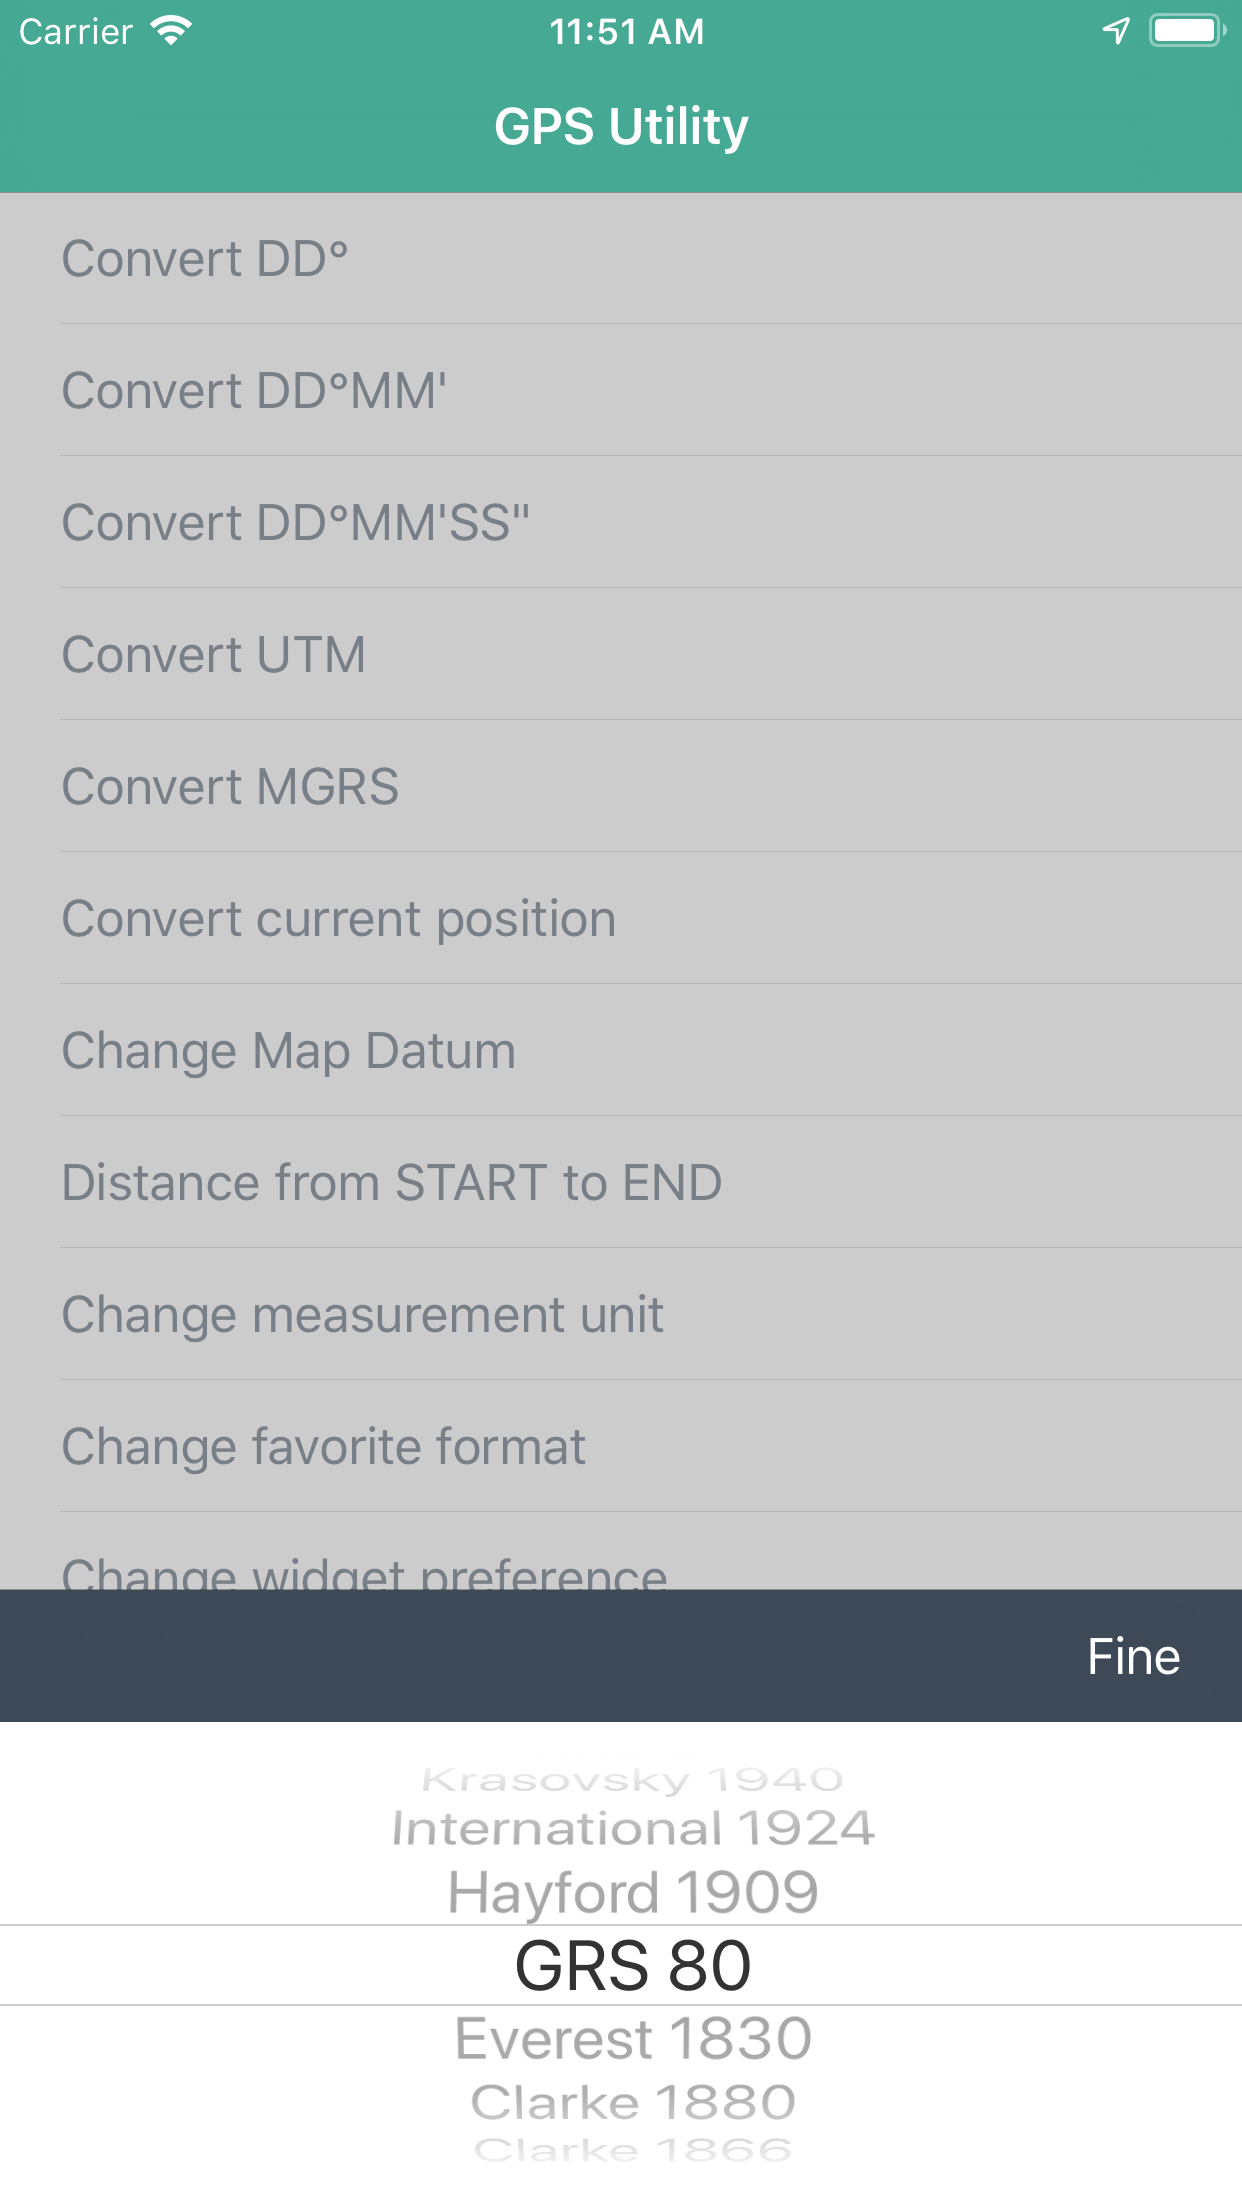Tap the Wi-Fi status icon
Image resolution: width=1242 pixels, height=2208 pixels.
pos(171,31)
